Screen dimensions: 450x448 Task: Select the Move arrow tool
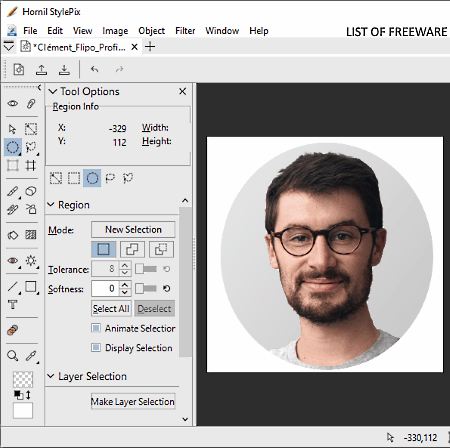[x=13, y=129]
